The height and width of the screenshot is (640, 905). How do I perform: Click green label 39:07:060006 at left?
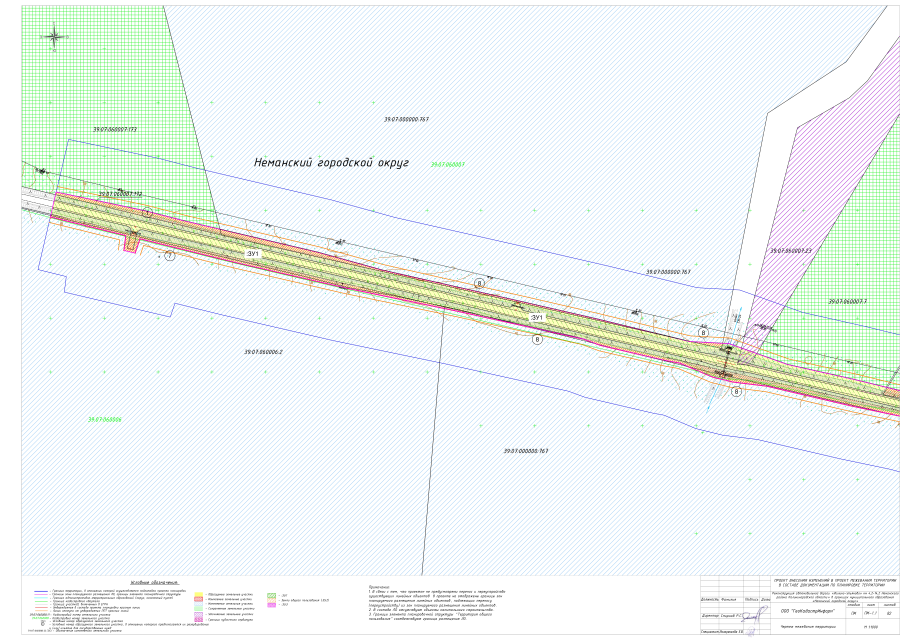click(x=104, y=419)
